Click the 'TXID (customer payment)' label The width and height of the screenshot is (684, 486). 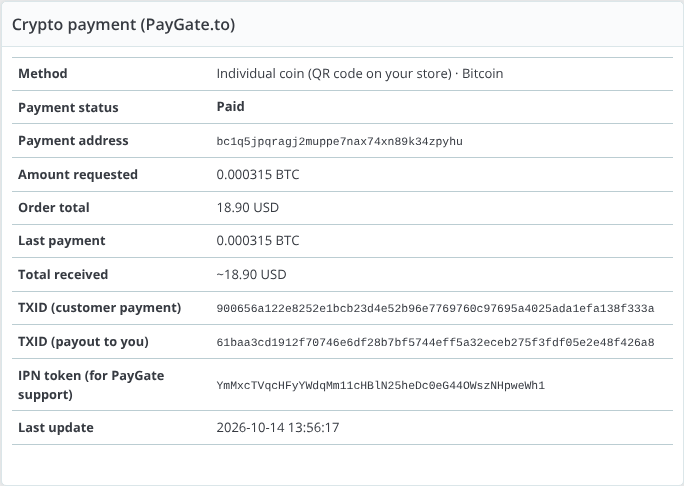point(99,308)
